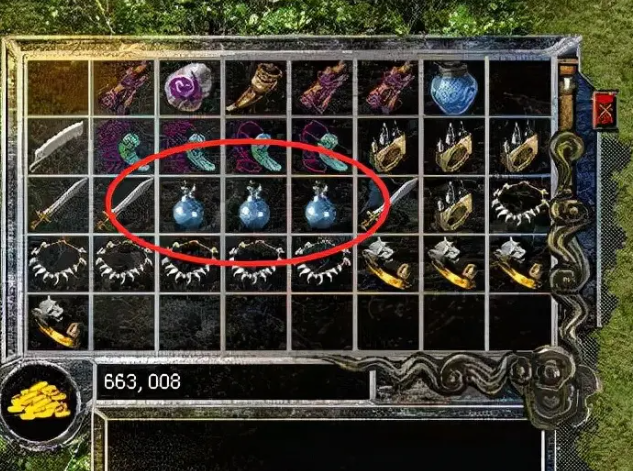Choose the rightmost blue potion flask
Viewport: 633px width, 471px height.
(x=321, y=206)
